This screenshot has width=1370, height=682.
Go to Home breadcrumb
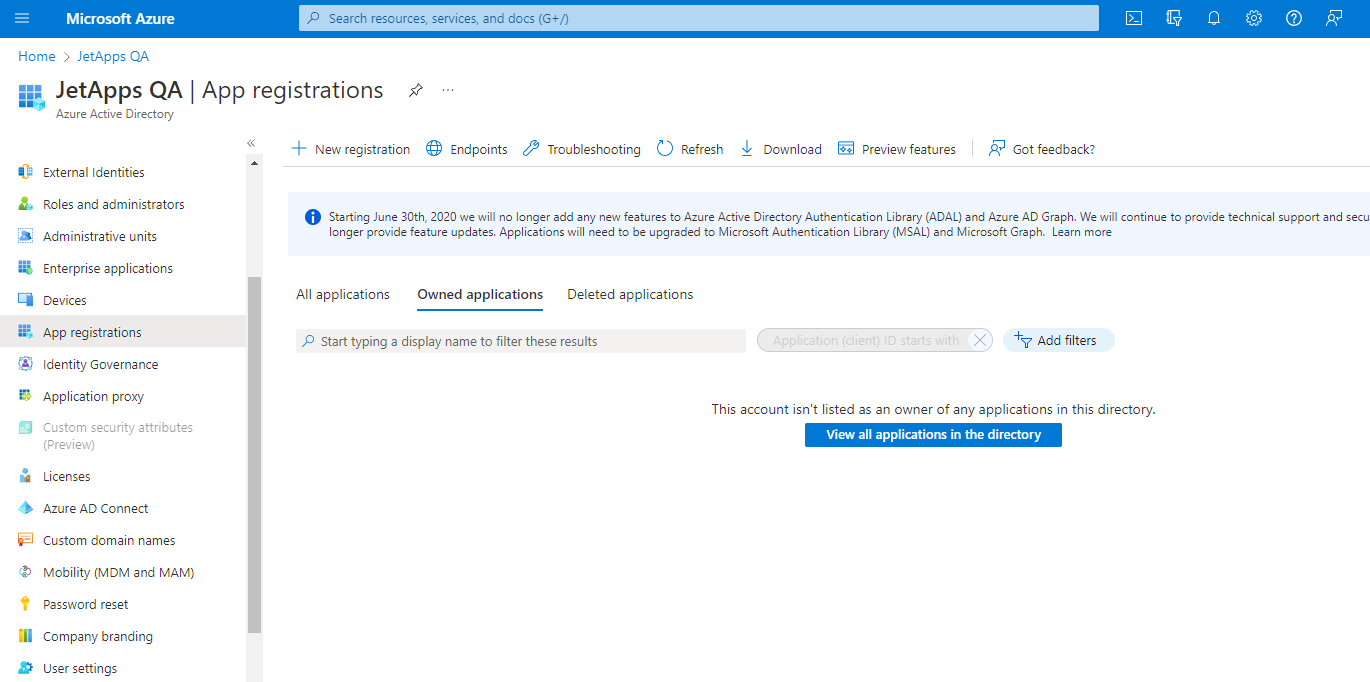(x=37, y=56)
